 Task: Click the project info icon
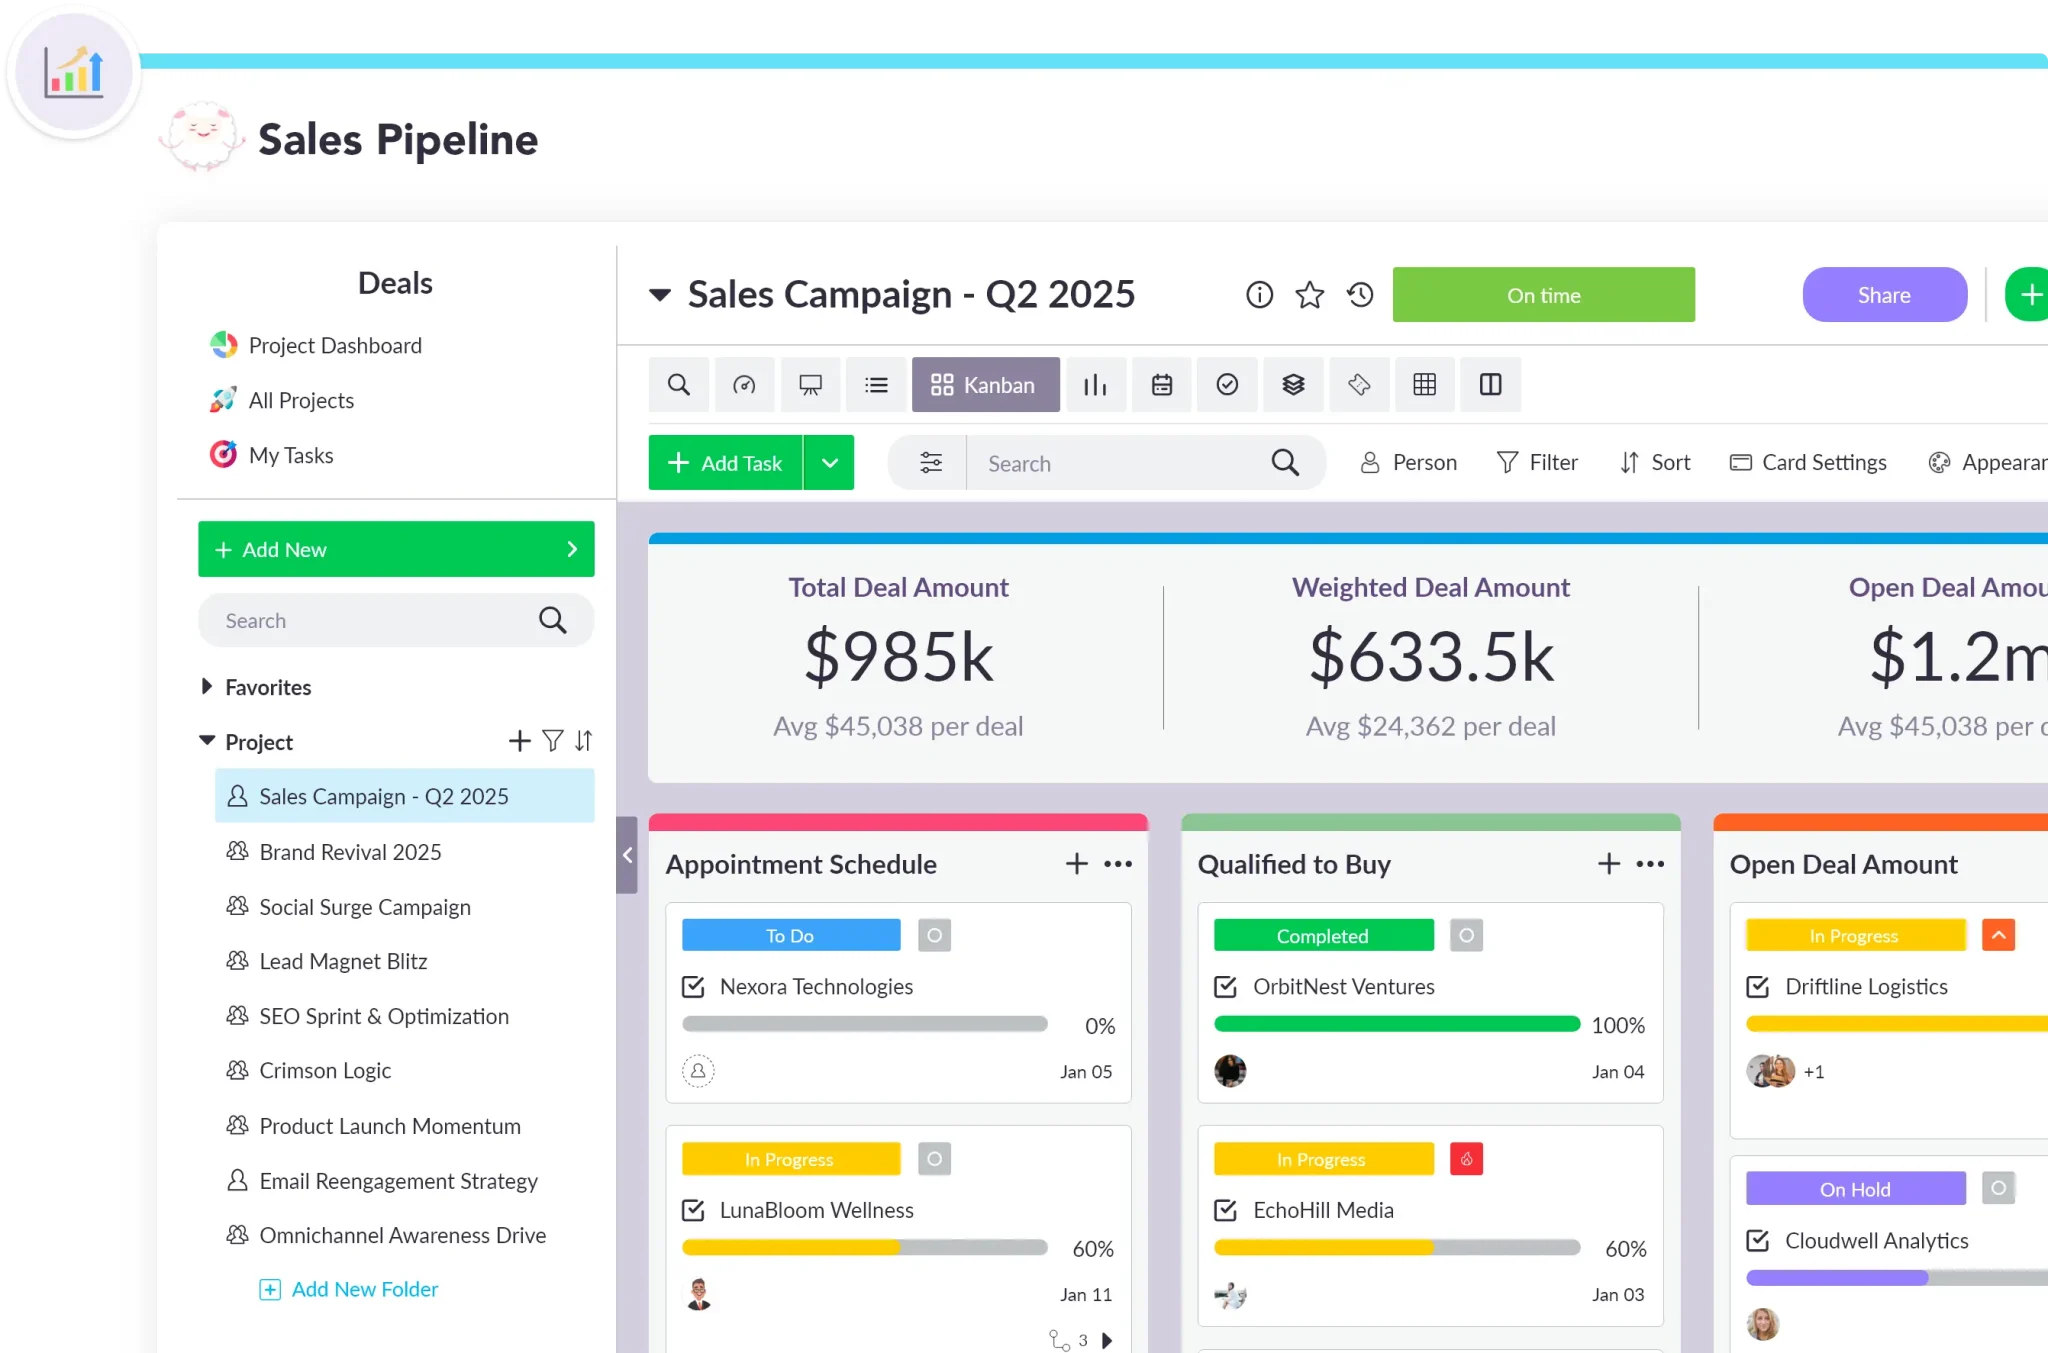1259,295
